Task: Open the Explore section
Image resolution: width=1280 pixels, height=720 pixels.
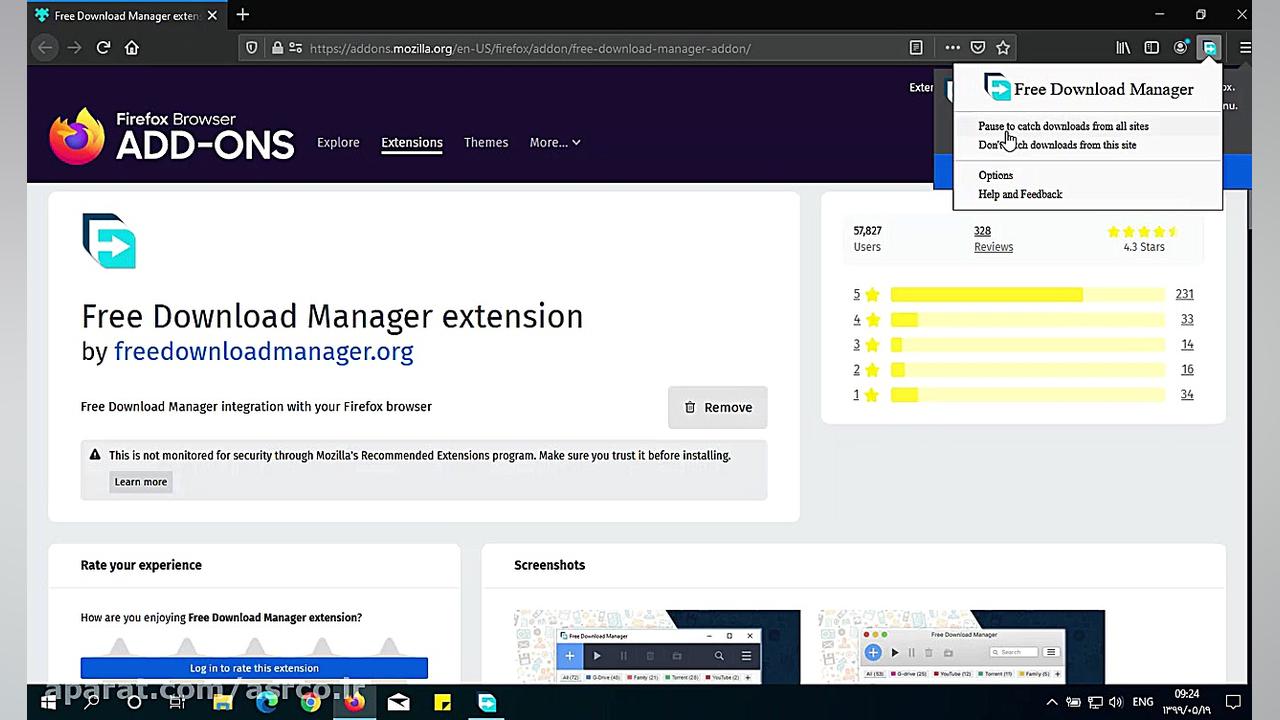Action: [x=338, y=142]
